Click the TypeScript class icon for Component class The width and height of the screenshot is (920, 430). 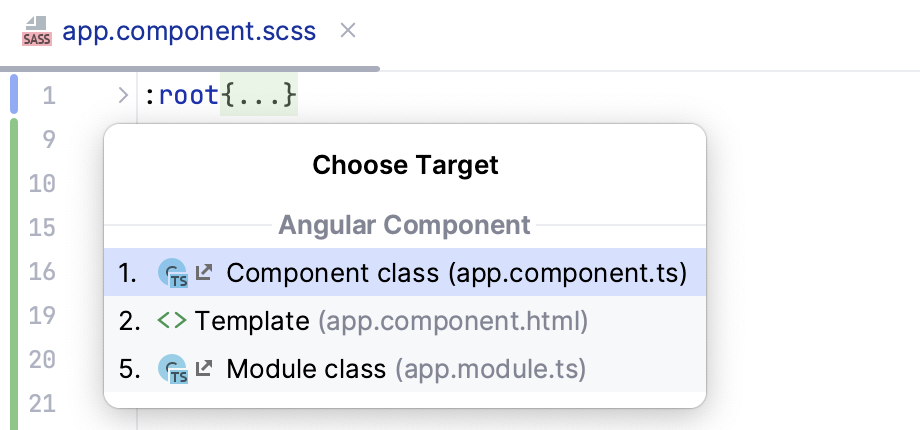pos(173,273)
